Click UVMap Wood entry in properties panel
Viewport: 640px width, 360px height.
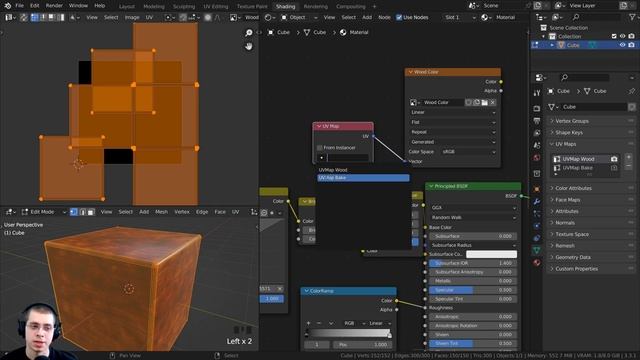pos(579,159)
